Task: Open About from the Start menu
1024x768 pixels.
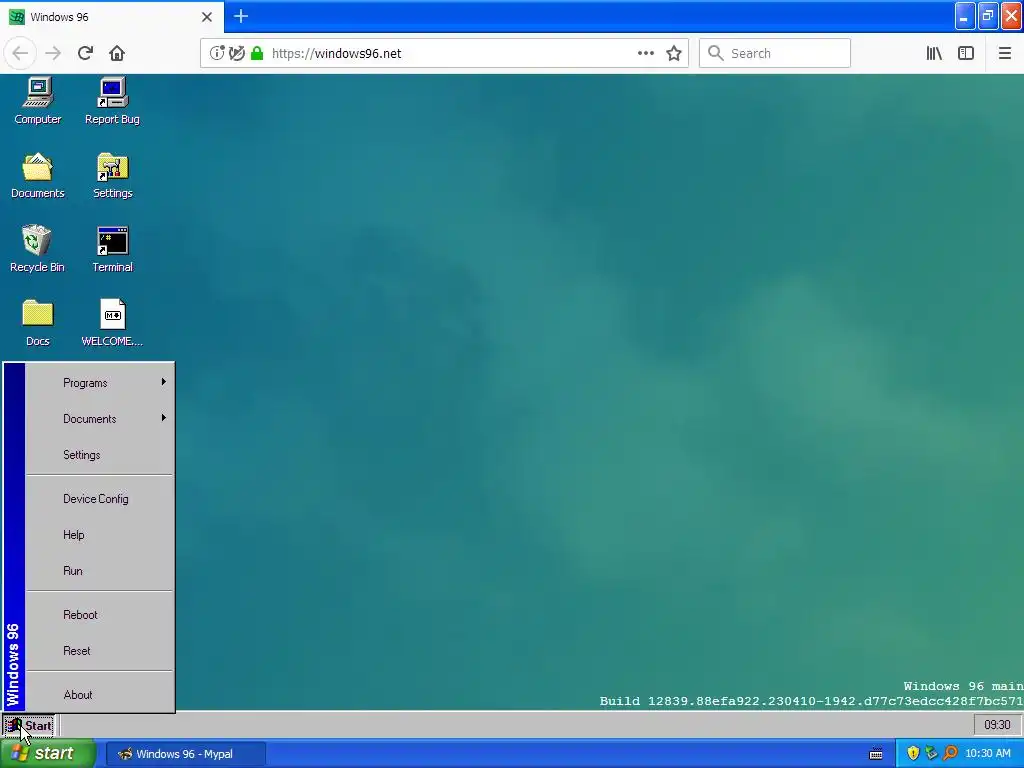Action: pyautogui.click(x=99, y=695)
